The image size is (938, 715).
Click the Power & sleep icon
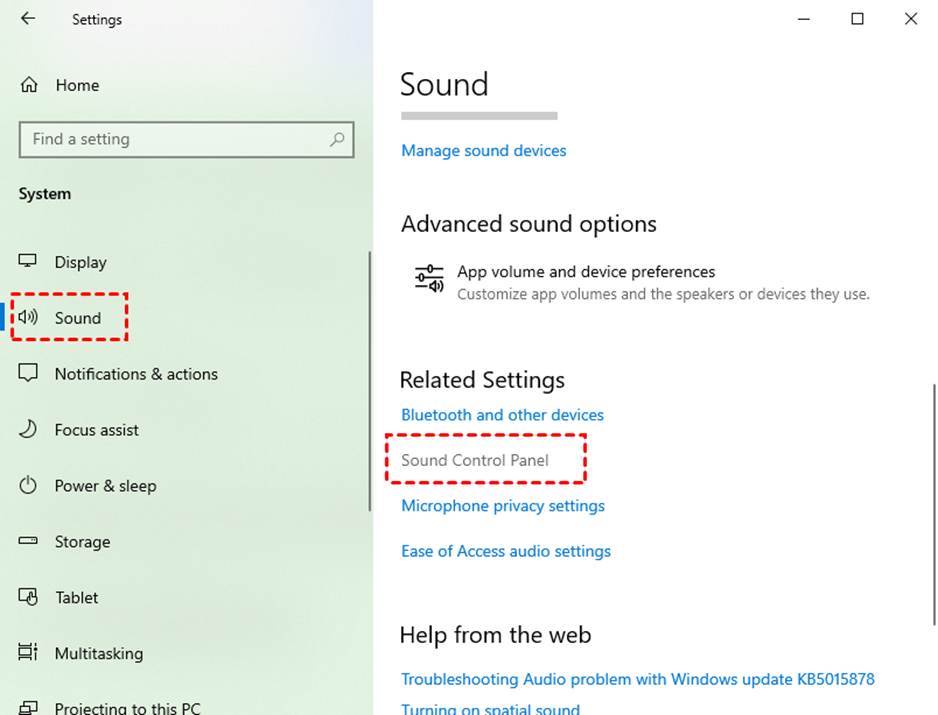(x=28, y=486)
